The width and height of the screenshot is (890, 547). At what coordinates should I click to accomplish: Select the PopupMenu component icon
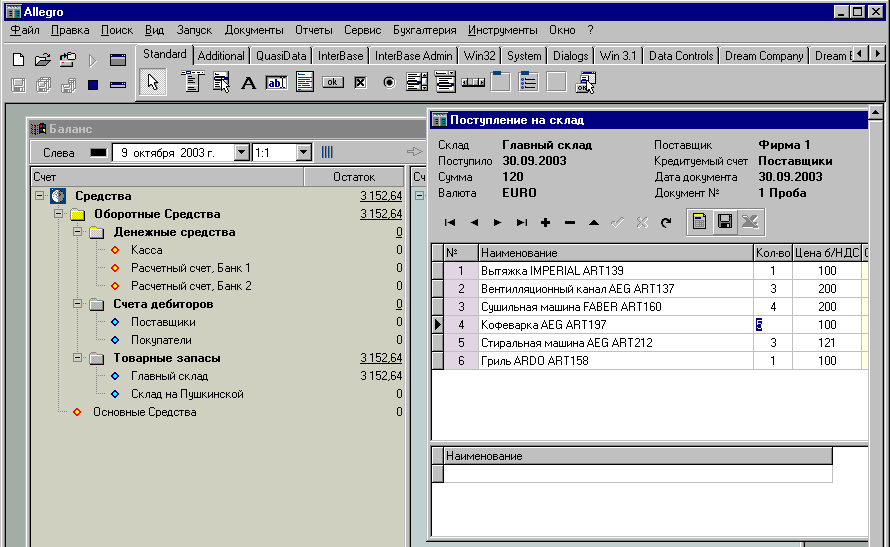click(220, 82)
